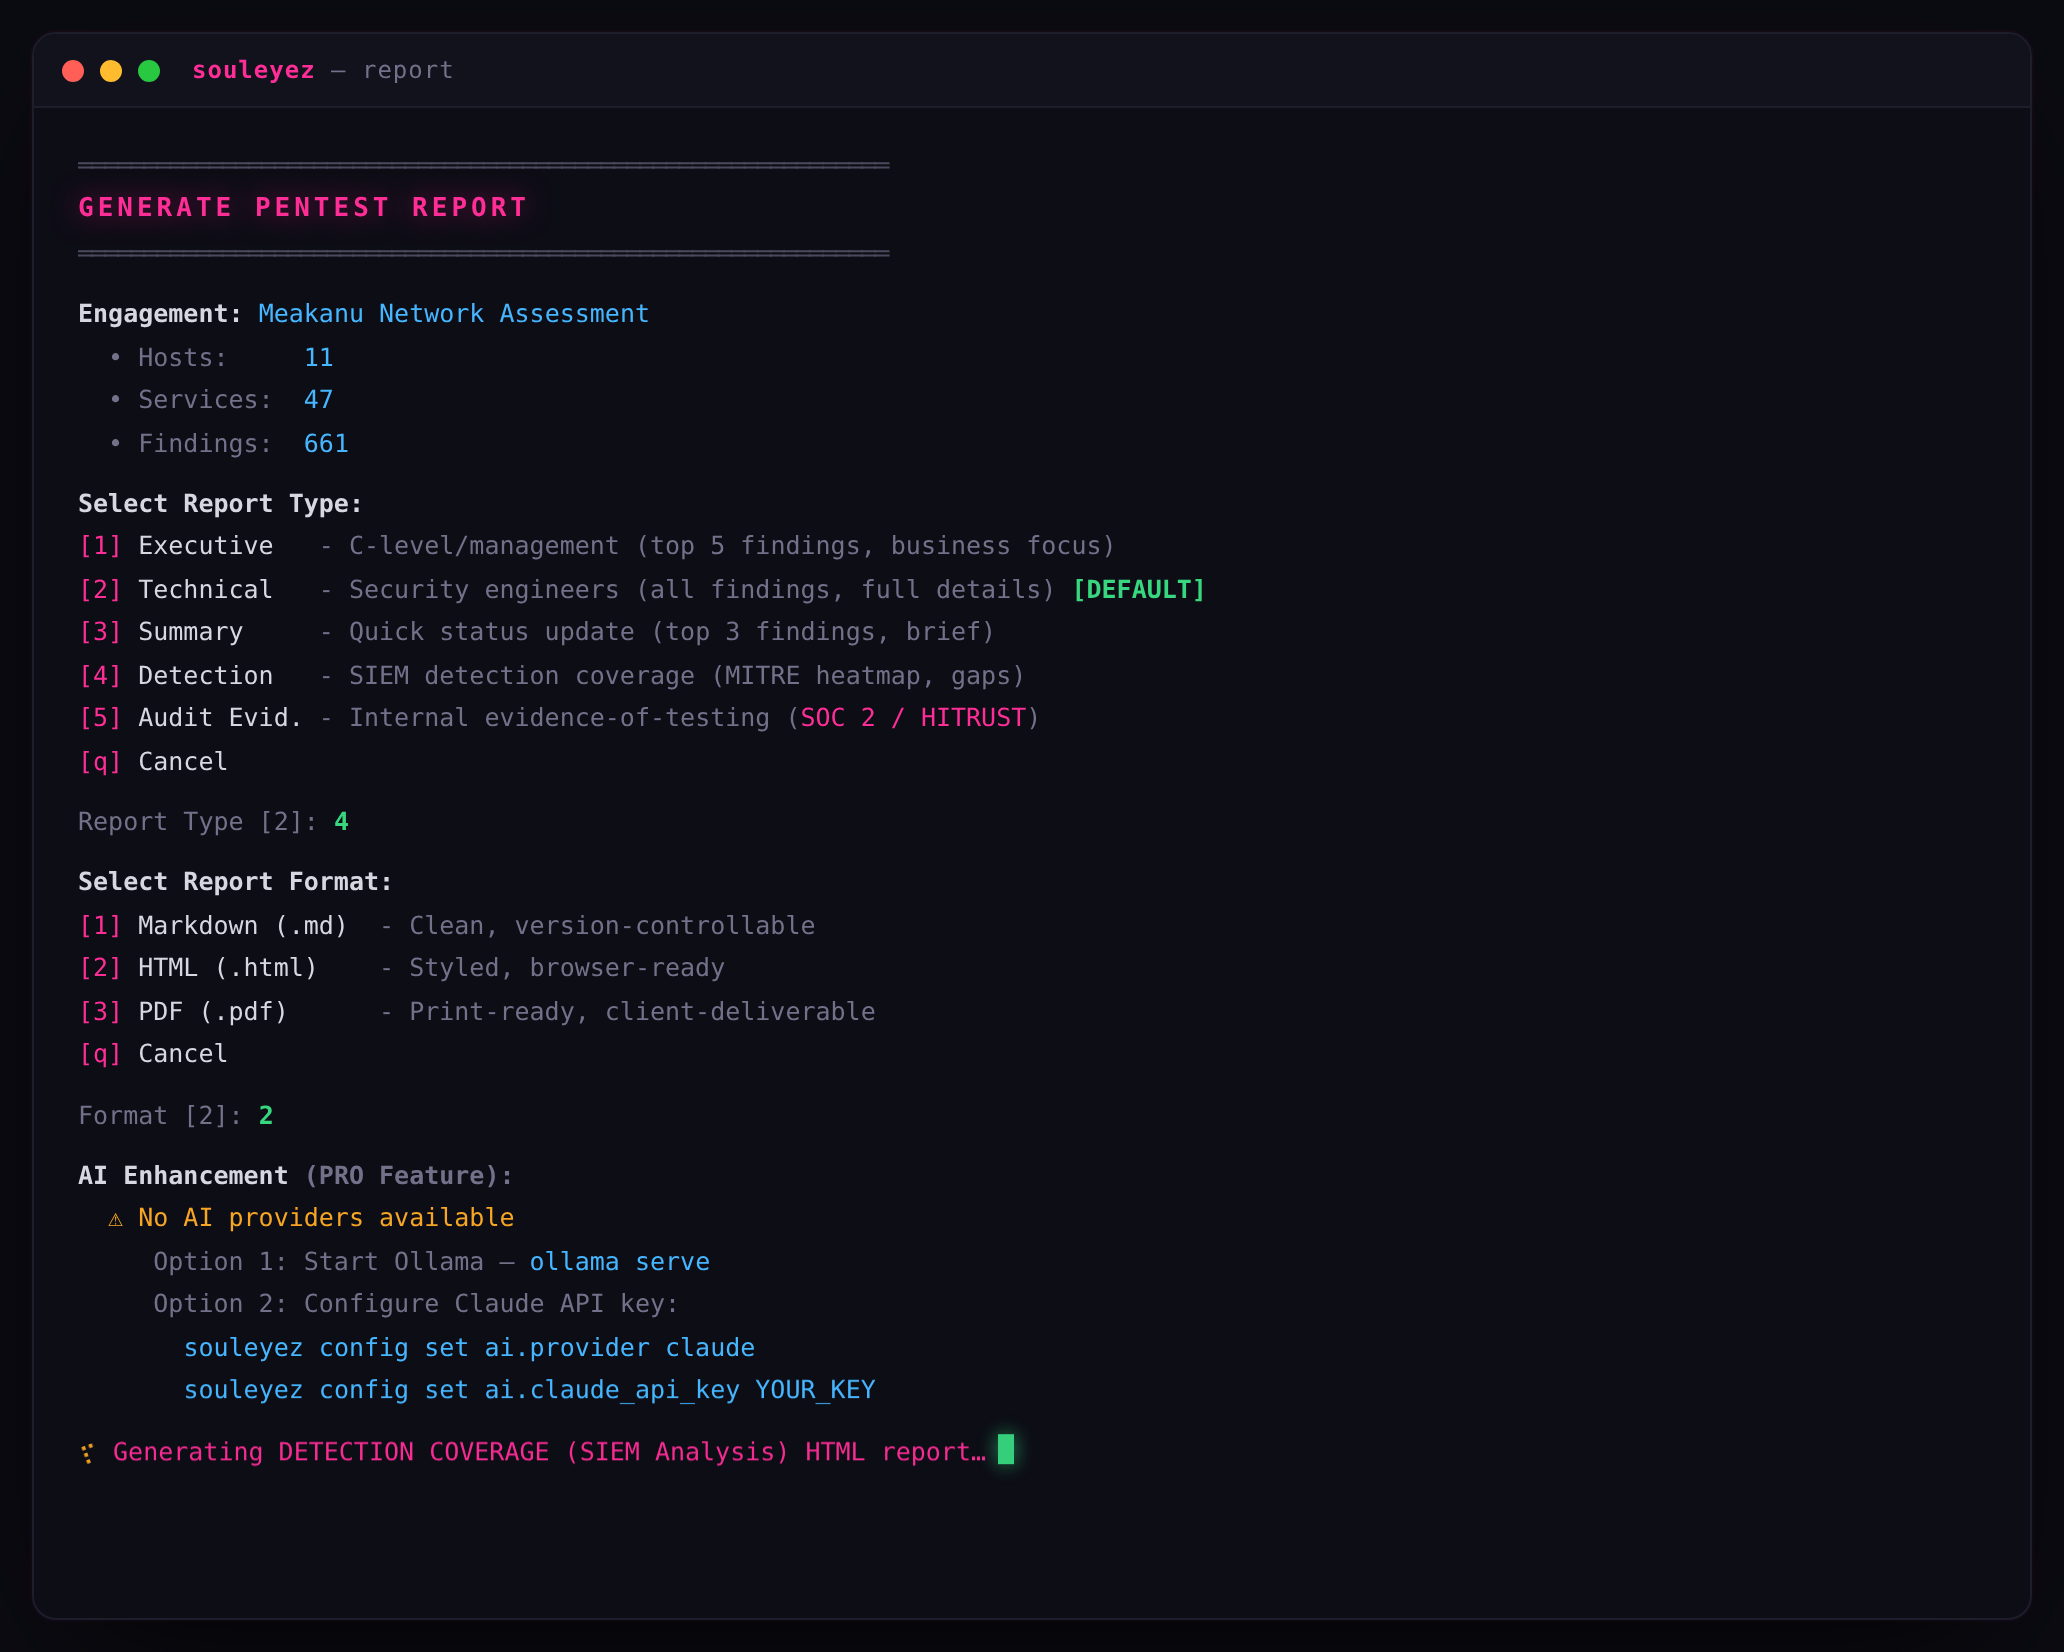Click the 'souleyez' title text

point(253,70)
